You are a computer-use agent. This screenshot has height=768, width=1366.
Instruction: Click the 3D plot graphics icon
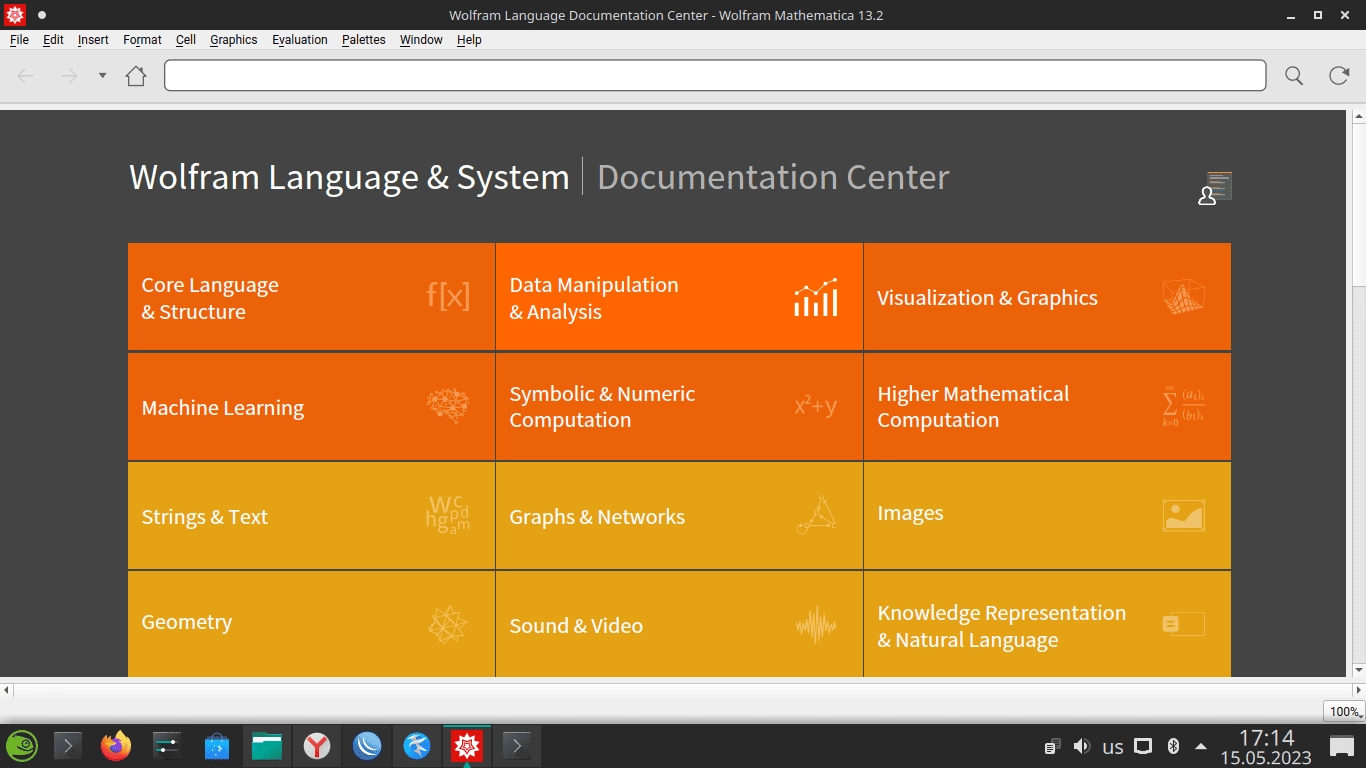pos(1184,297)
